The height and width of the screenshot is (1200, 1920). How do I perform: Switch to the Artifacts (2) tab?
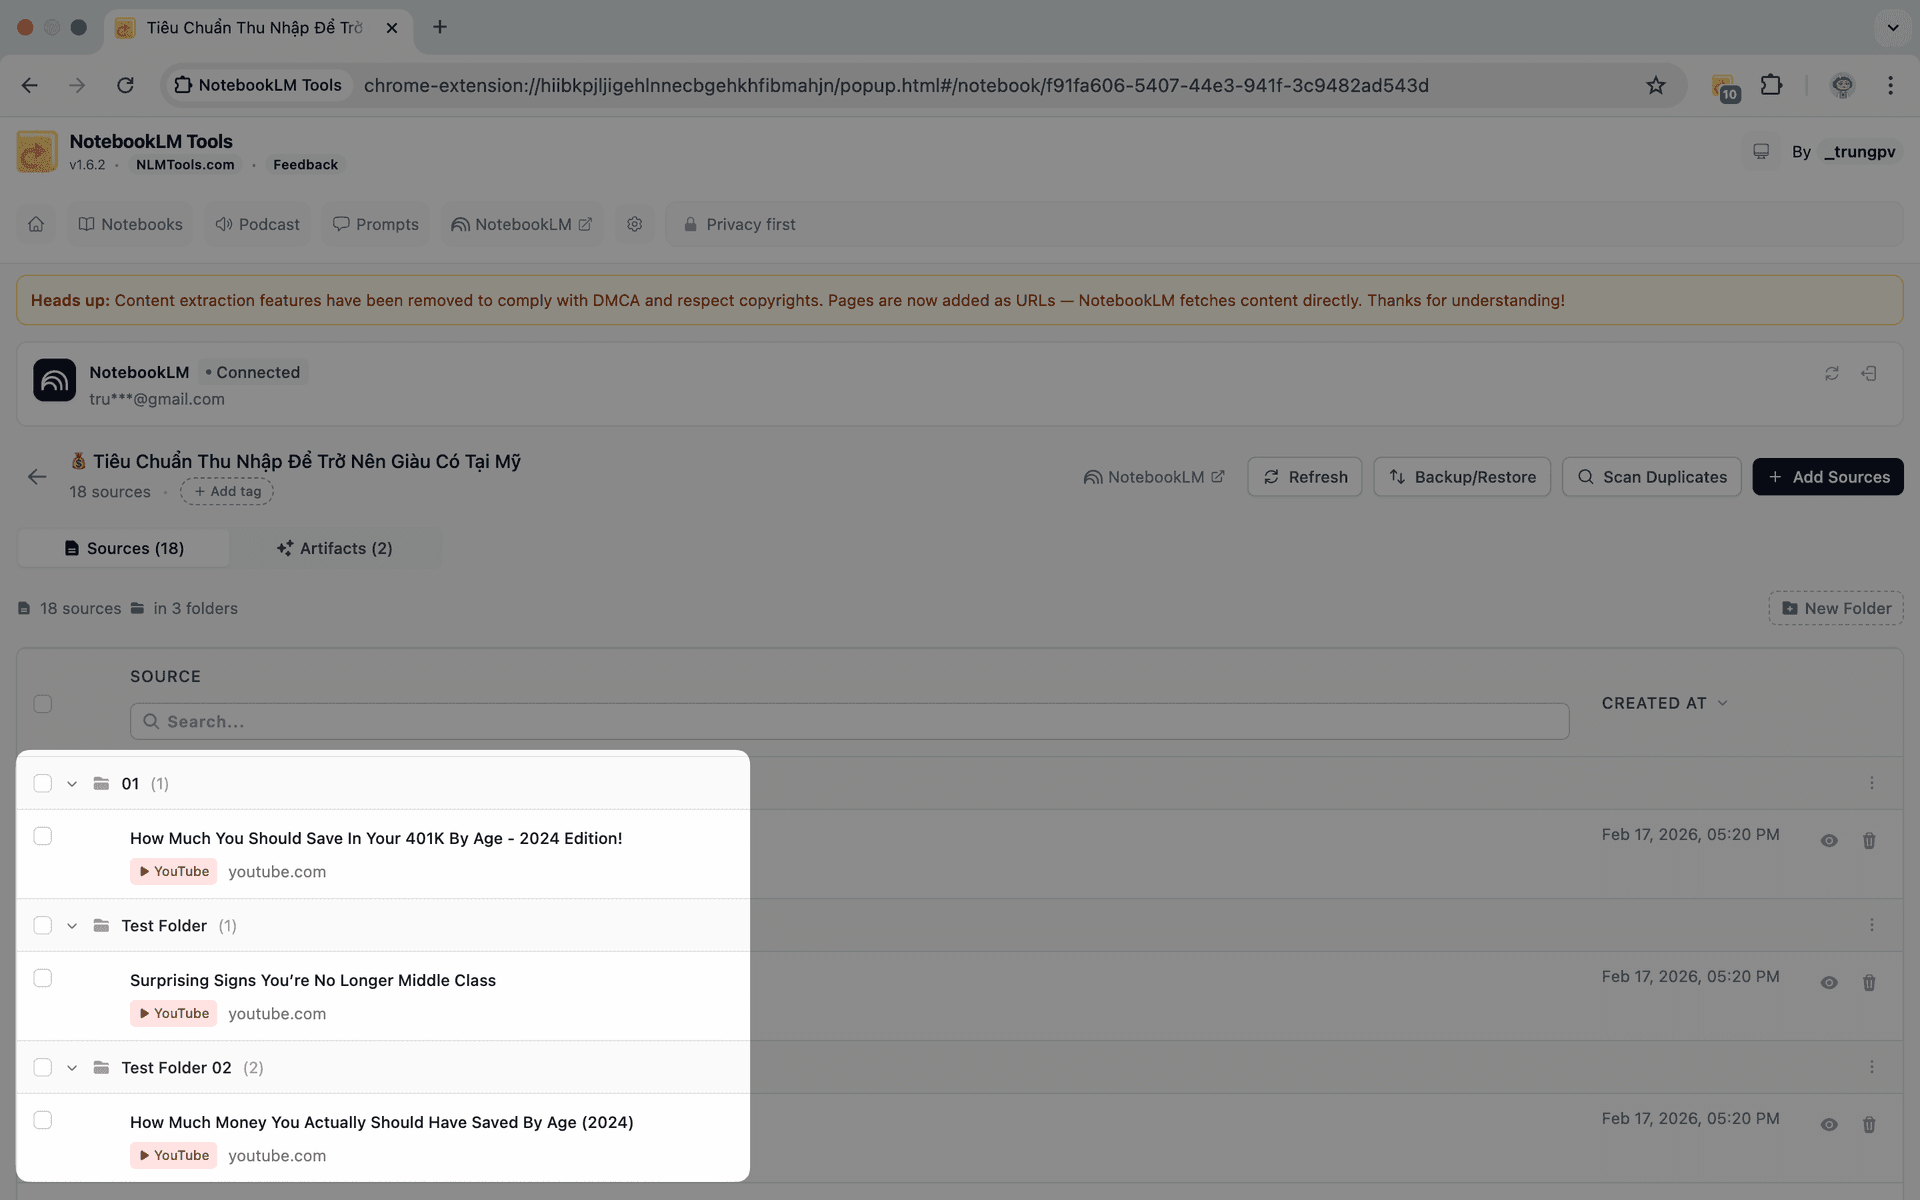(x=335, y=548)
